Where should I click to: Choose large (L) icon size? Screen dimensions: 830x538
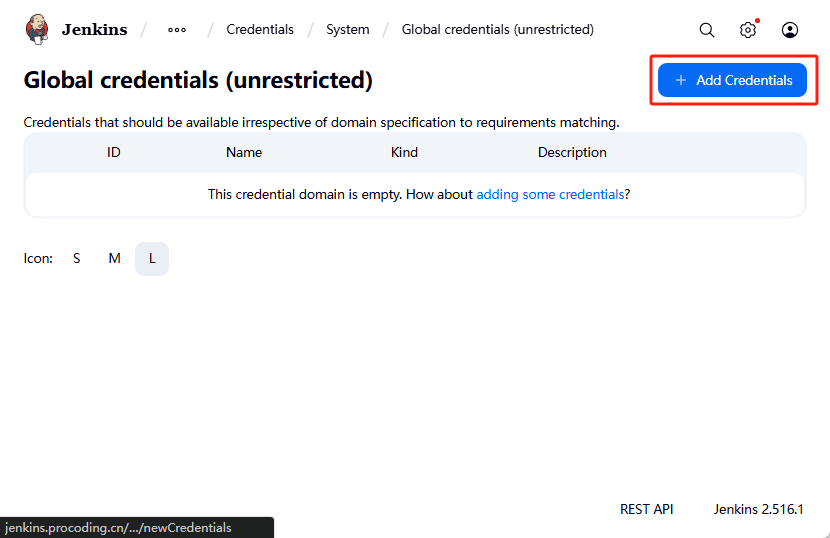152,258
